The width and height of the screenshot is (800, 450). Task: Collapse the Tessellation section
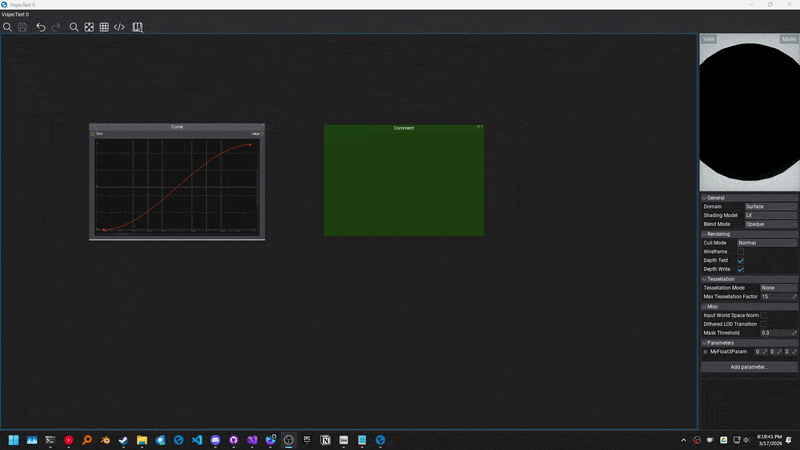click(x=749, y=279)
